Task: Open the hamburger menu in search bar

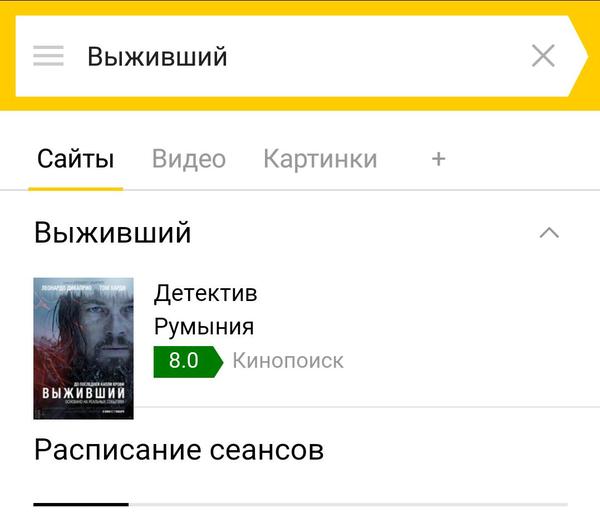Action: point(48,56)
